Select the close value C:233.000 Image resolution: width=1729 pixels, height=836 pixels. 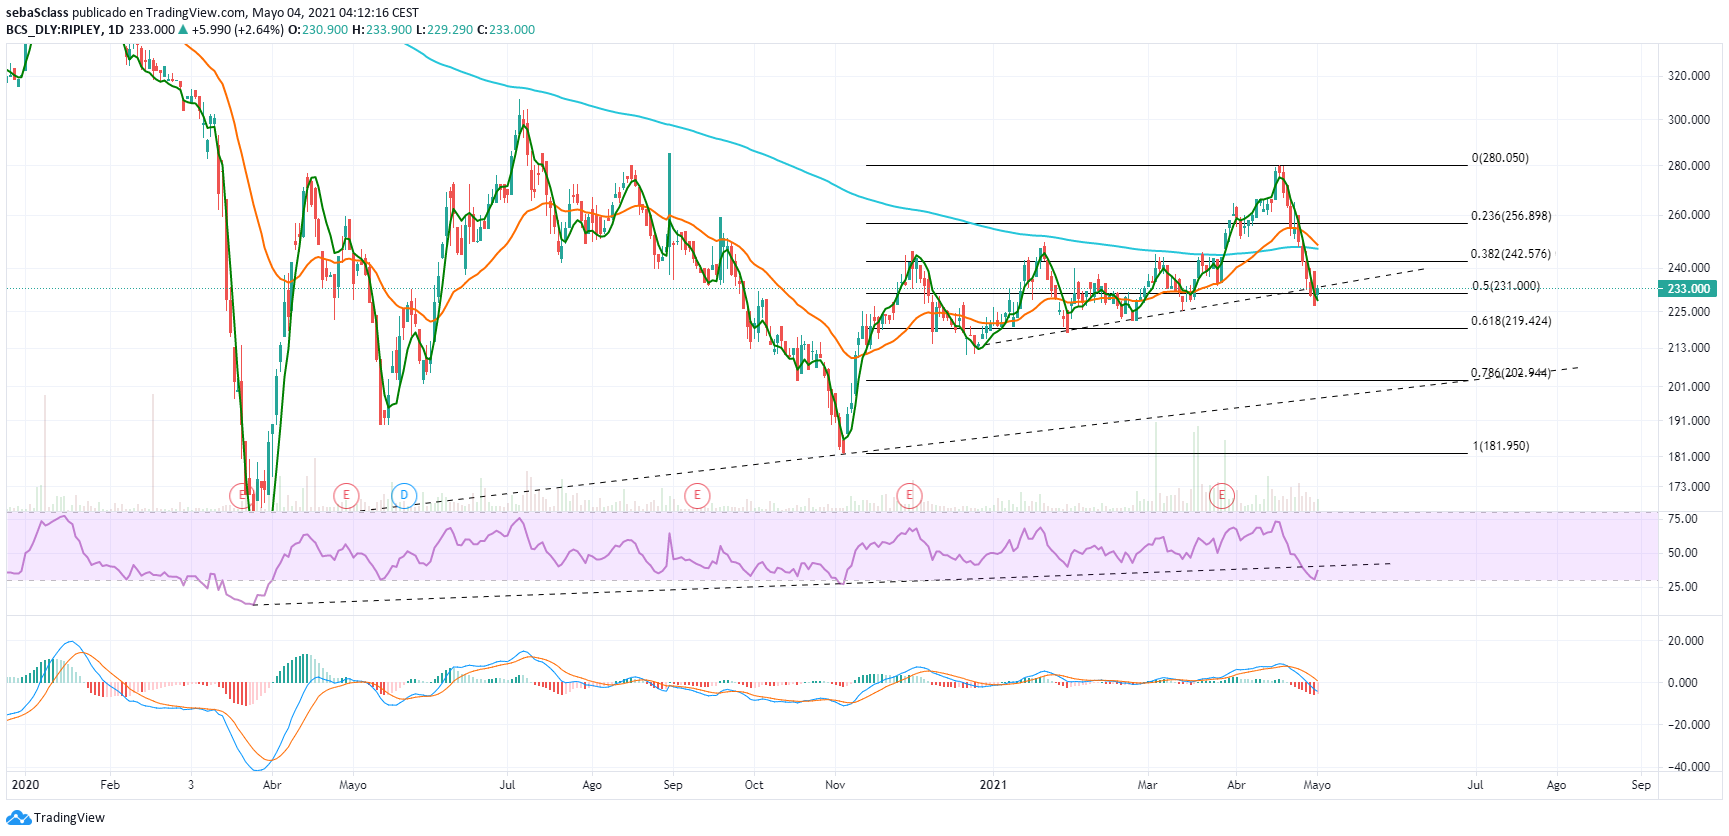pyautogui.click(x=506, y=30)
